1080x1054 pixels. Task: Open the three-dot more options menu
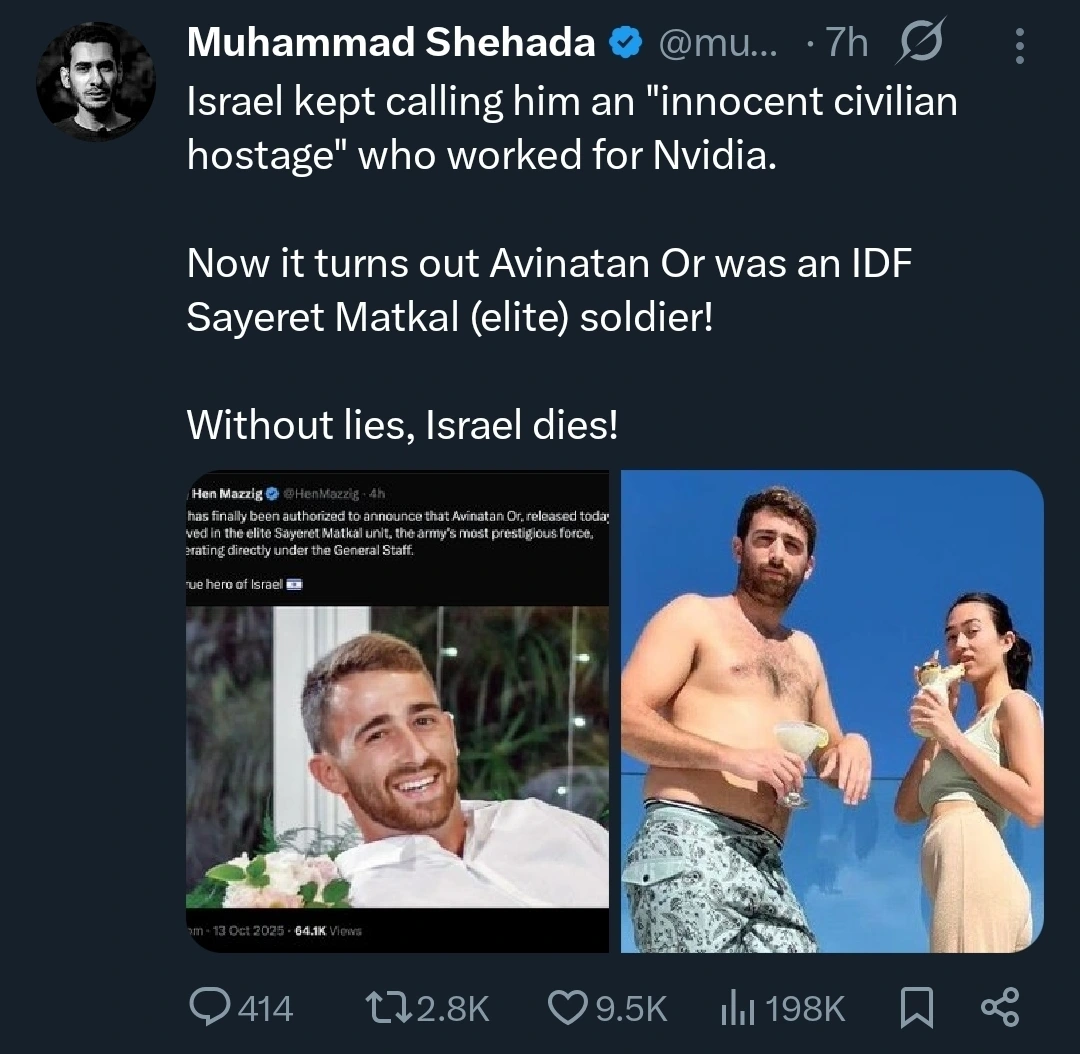[x=1019, y=44]
